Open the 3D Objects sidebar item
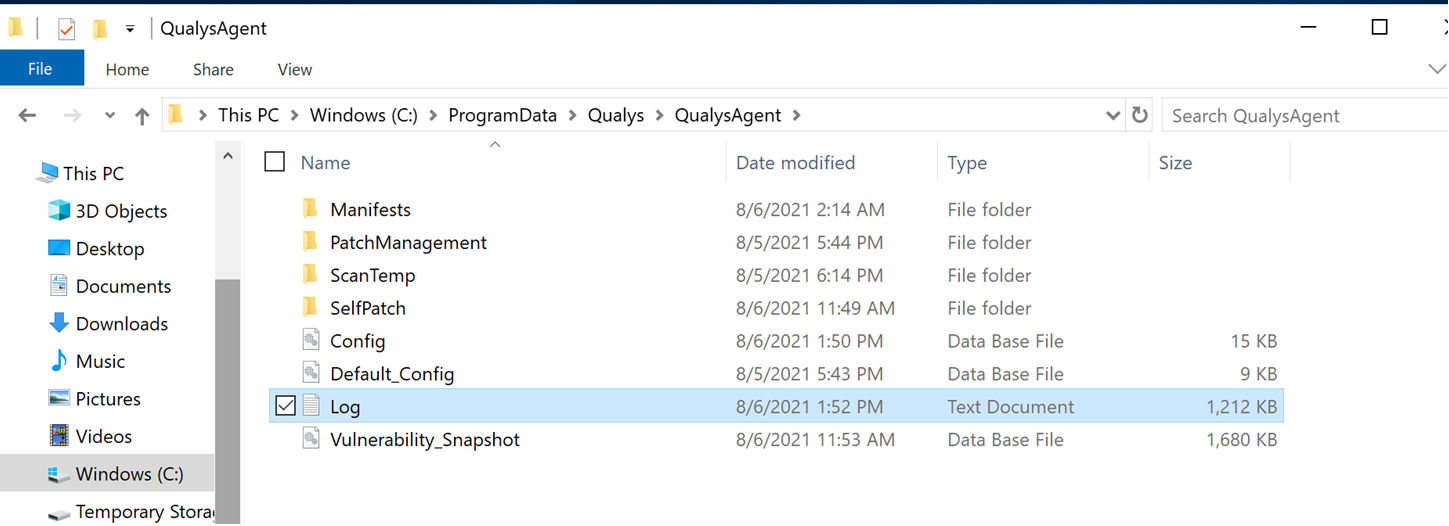This screenshot has height=526, width=1449. pos(121,211)
